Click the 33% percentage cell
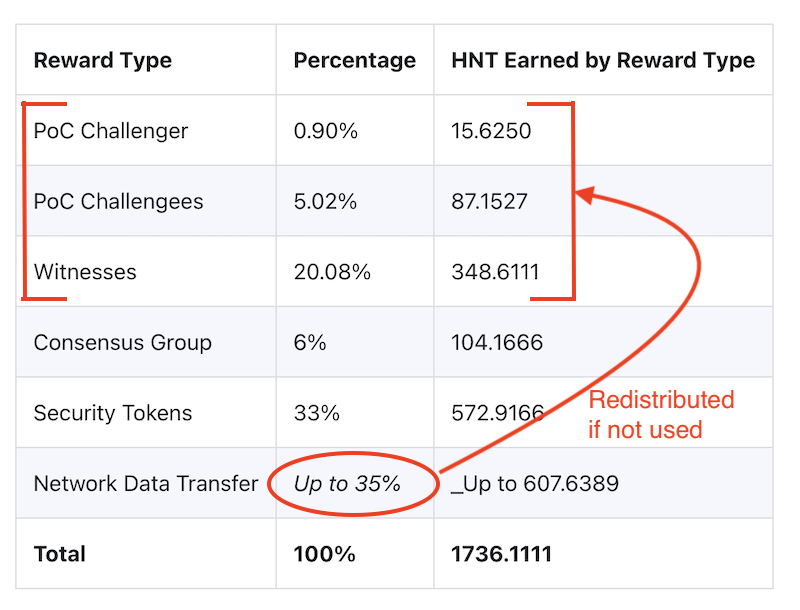800x610 pixels. pos(316,413)
